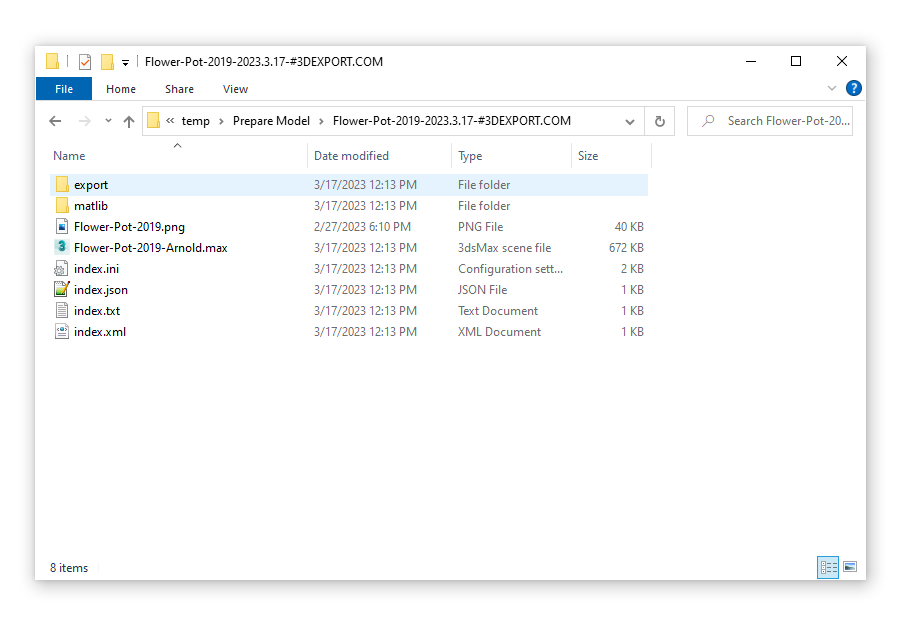Open the Home ribbon tab

click(121, 89)
